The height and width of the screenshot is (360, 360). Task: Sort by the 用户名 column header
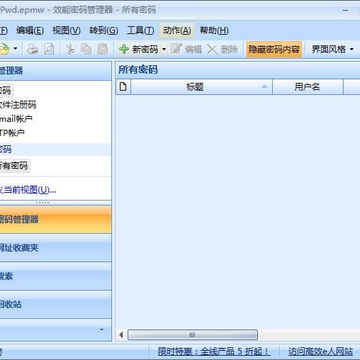pos(308,87)
